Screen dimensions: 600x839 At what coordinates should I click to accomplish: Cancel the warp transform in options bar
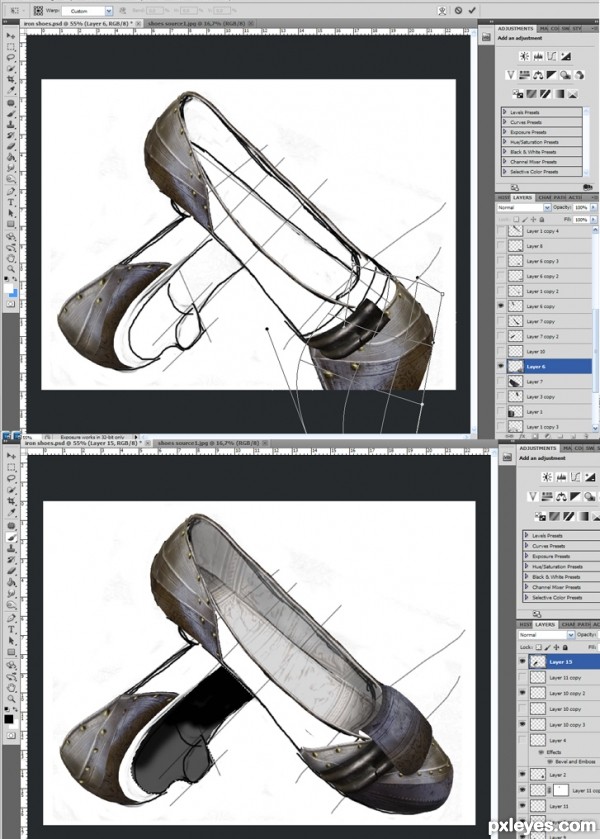point(458,10)
